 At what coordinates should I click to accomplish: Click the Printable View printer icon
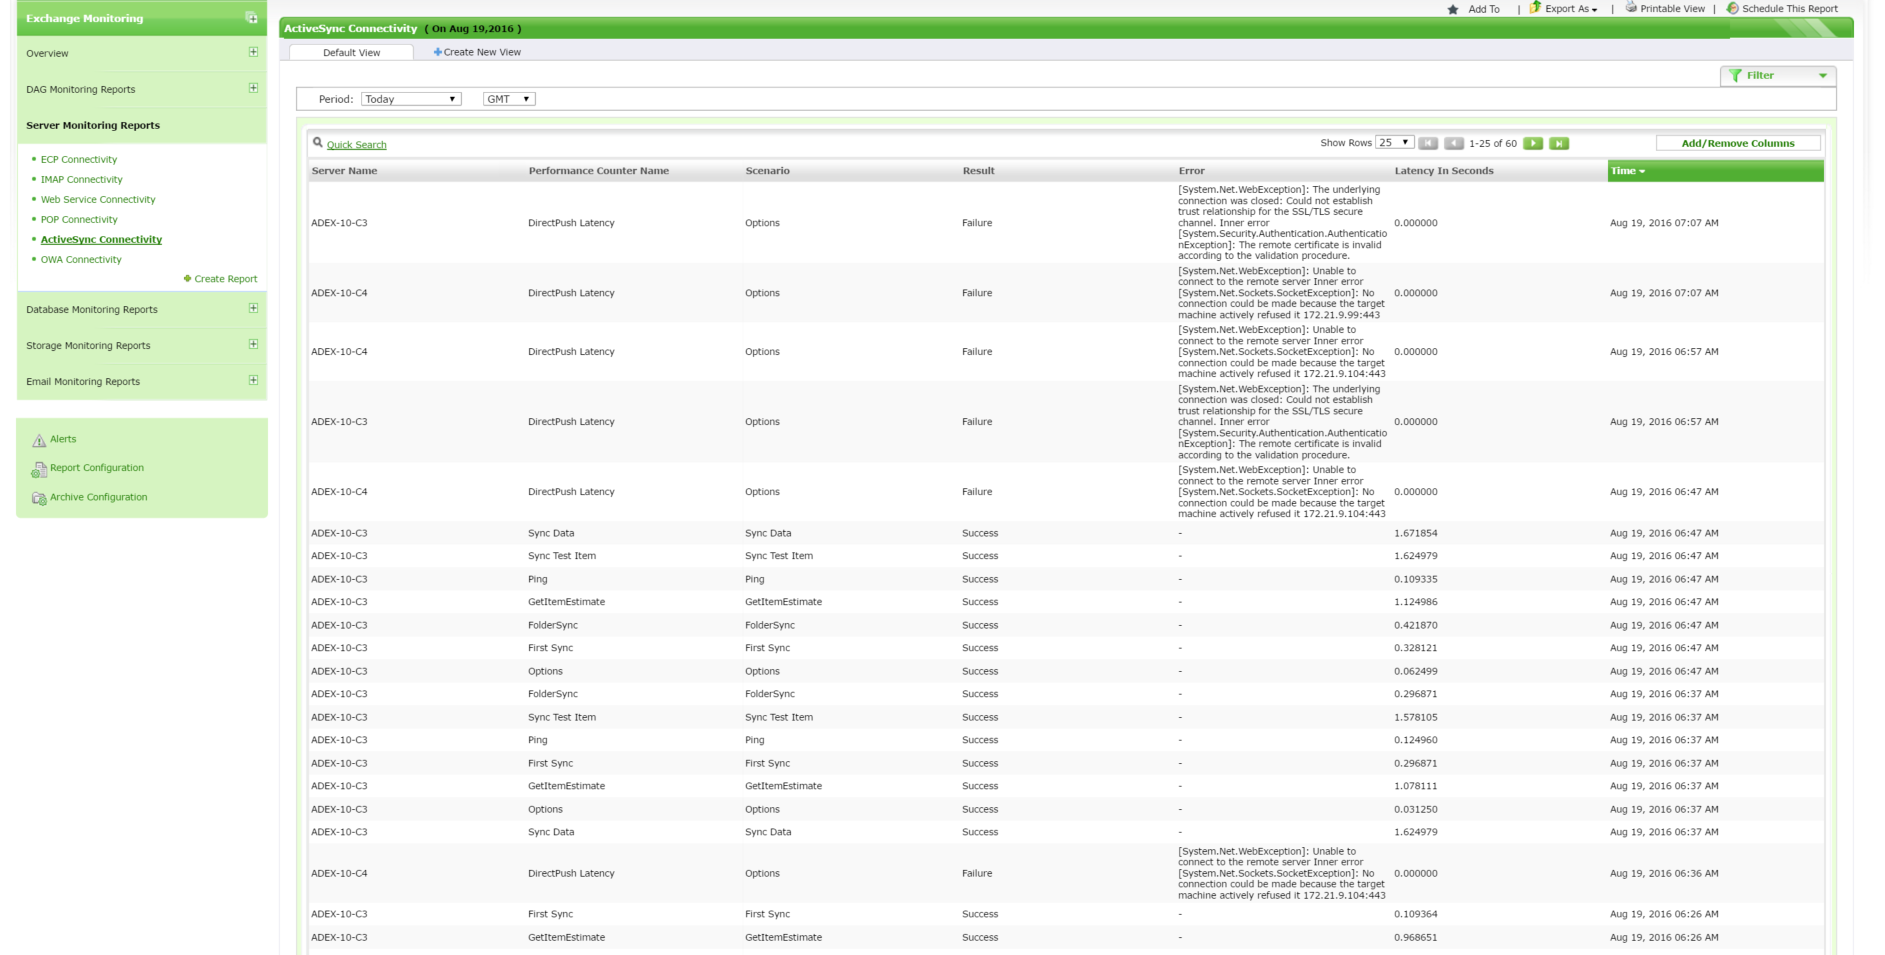click(1629, 8)
